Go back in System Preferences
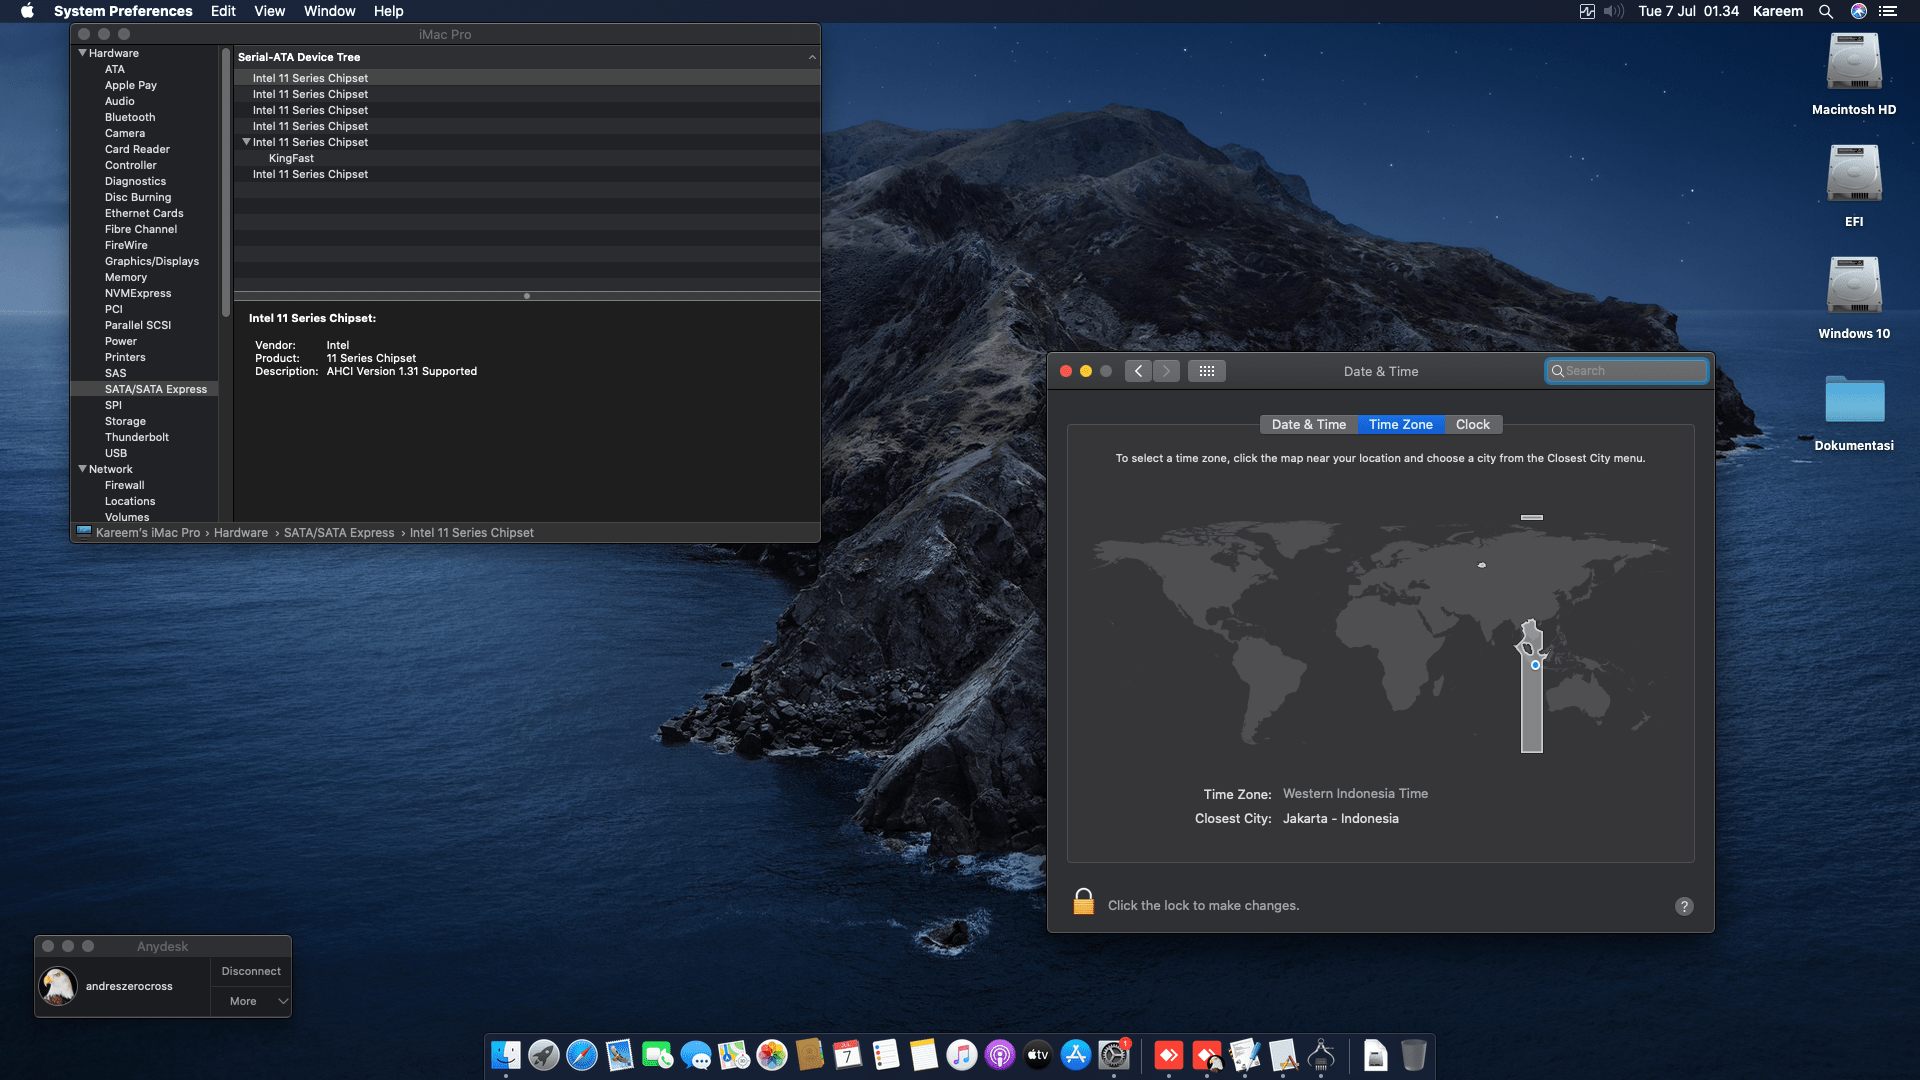Screen dimensions: 1920x1080 coord(1138,371)
